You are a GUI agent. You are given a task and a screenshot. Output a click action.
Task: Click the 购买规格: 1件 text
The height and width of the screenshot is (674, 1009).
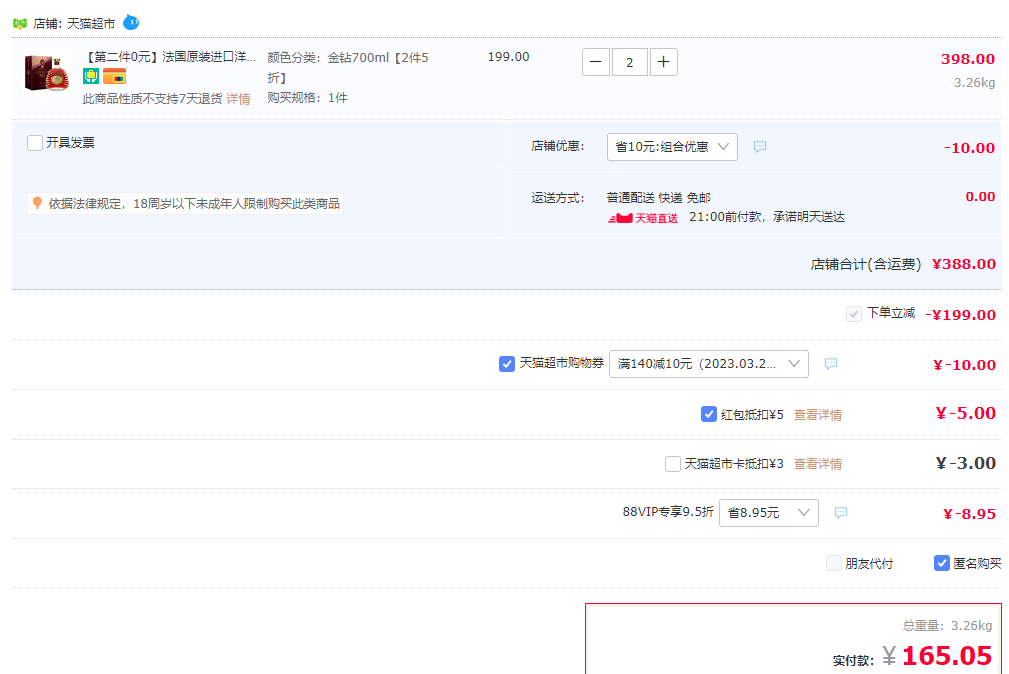coord(307,98)
